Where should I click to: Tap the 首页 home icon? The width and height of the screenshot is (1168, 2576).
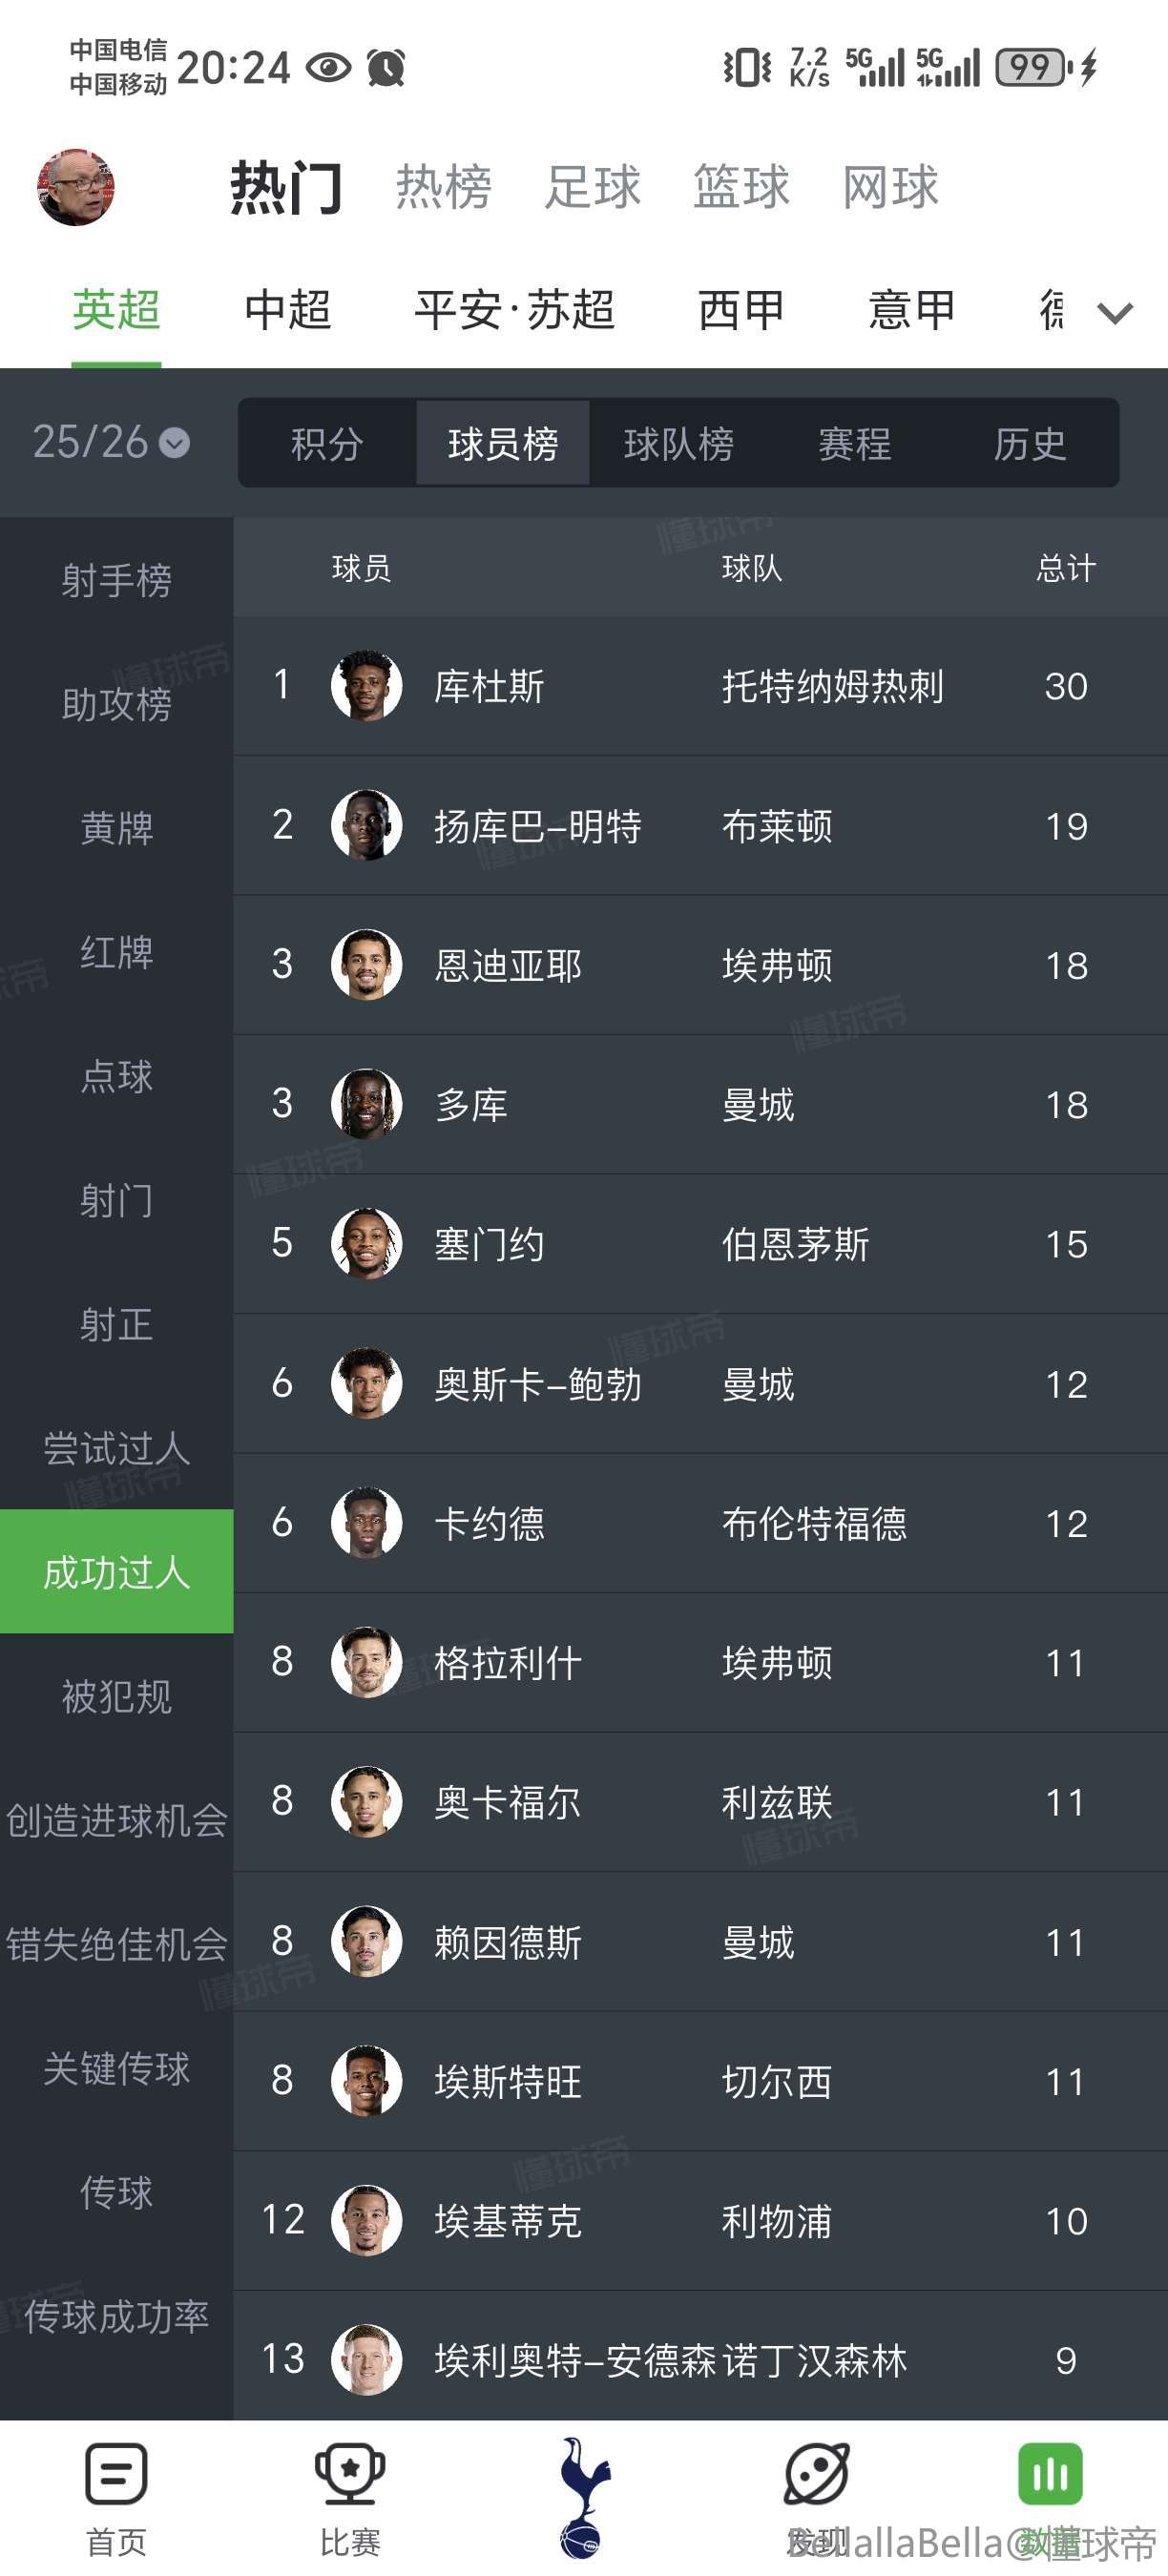(x=116, y=2474)
